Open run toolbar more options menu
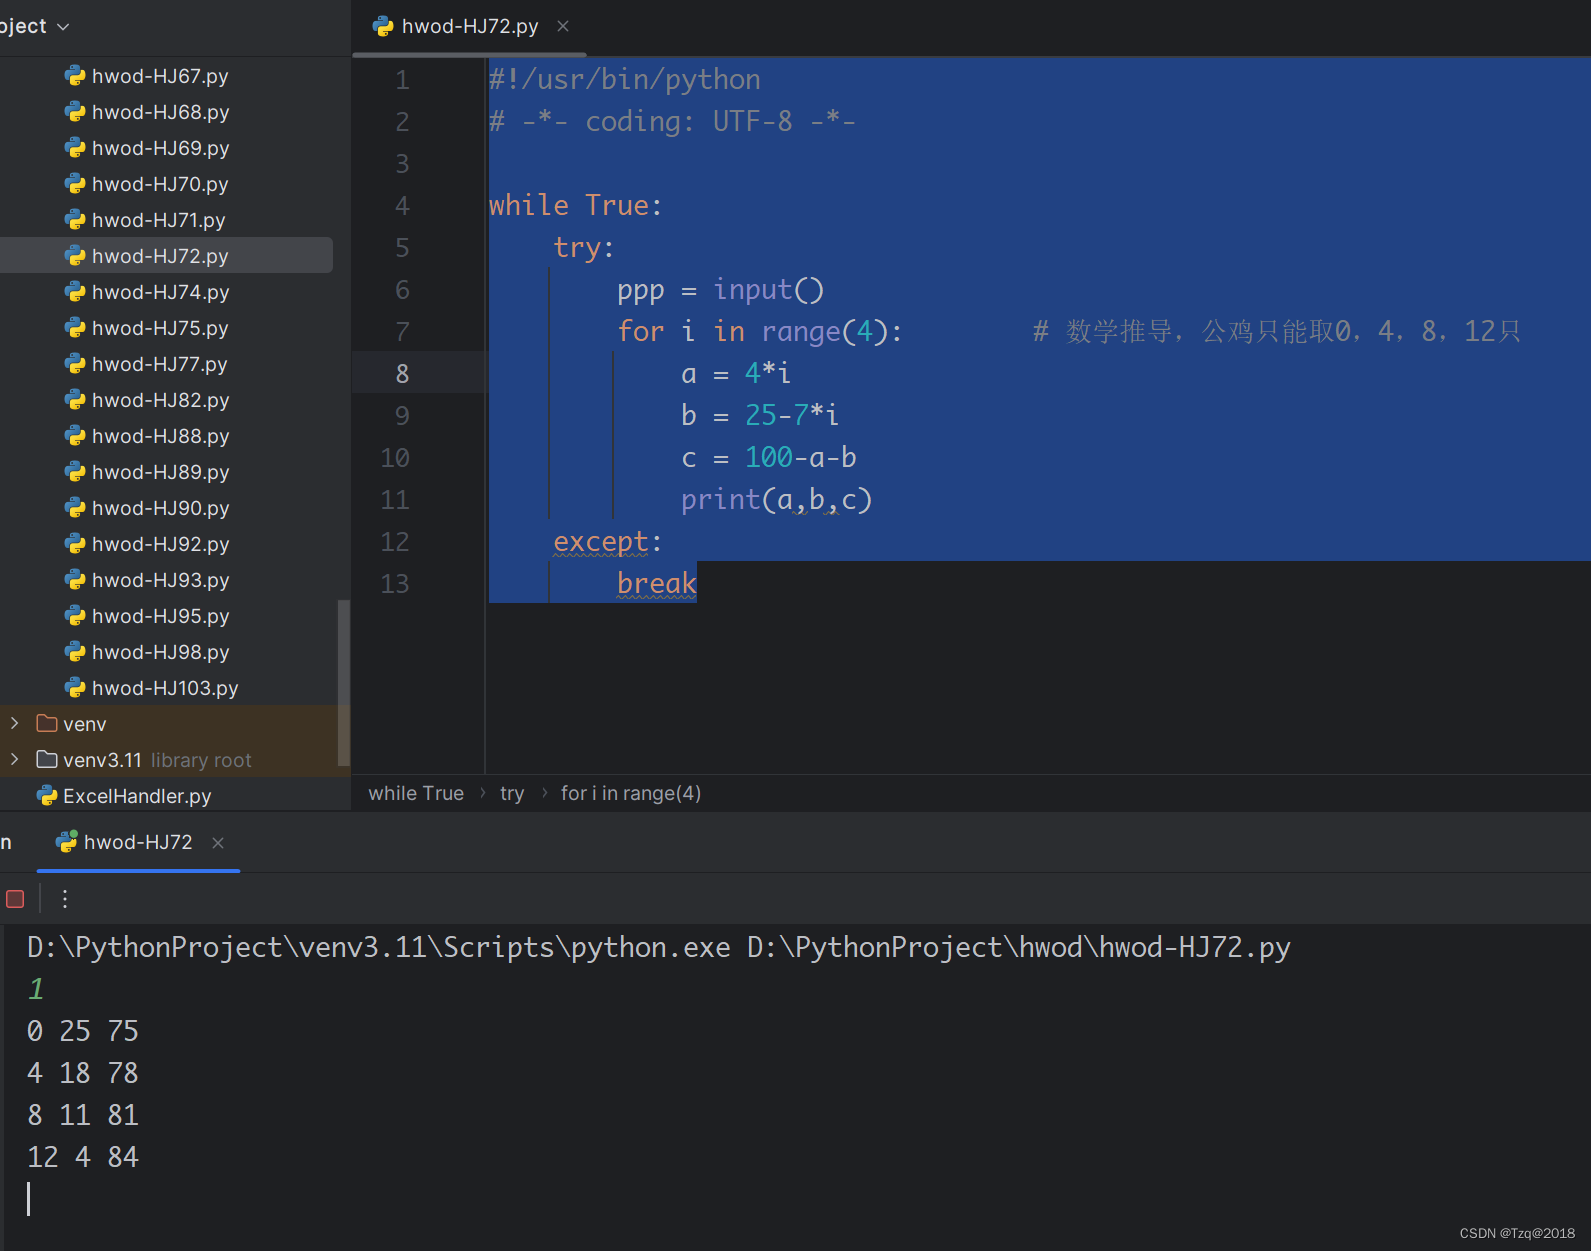The image size is (1591, 1251). [65, 899]
